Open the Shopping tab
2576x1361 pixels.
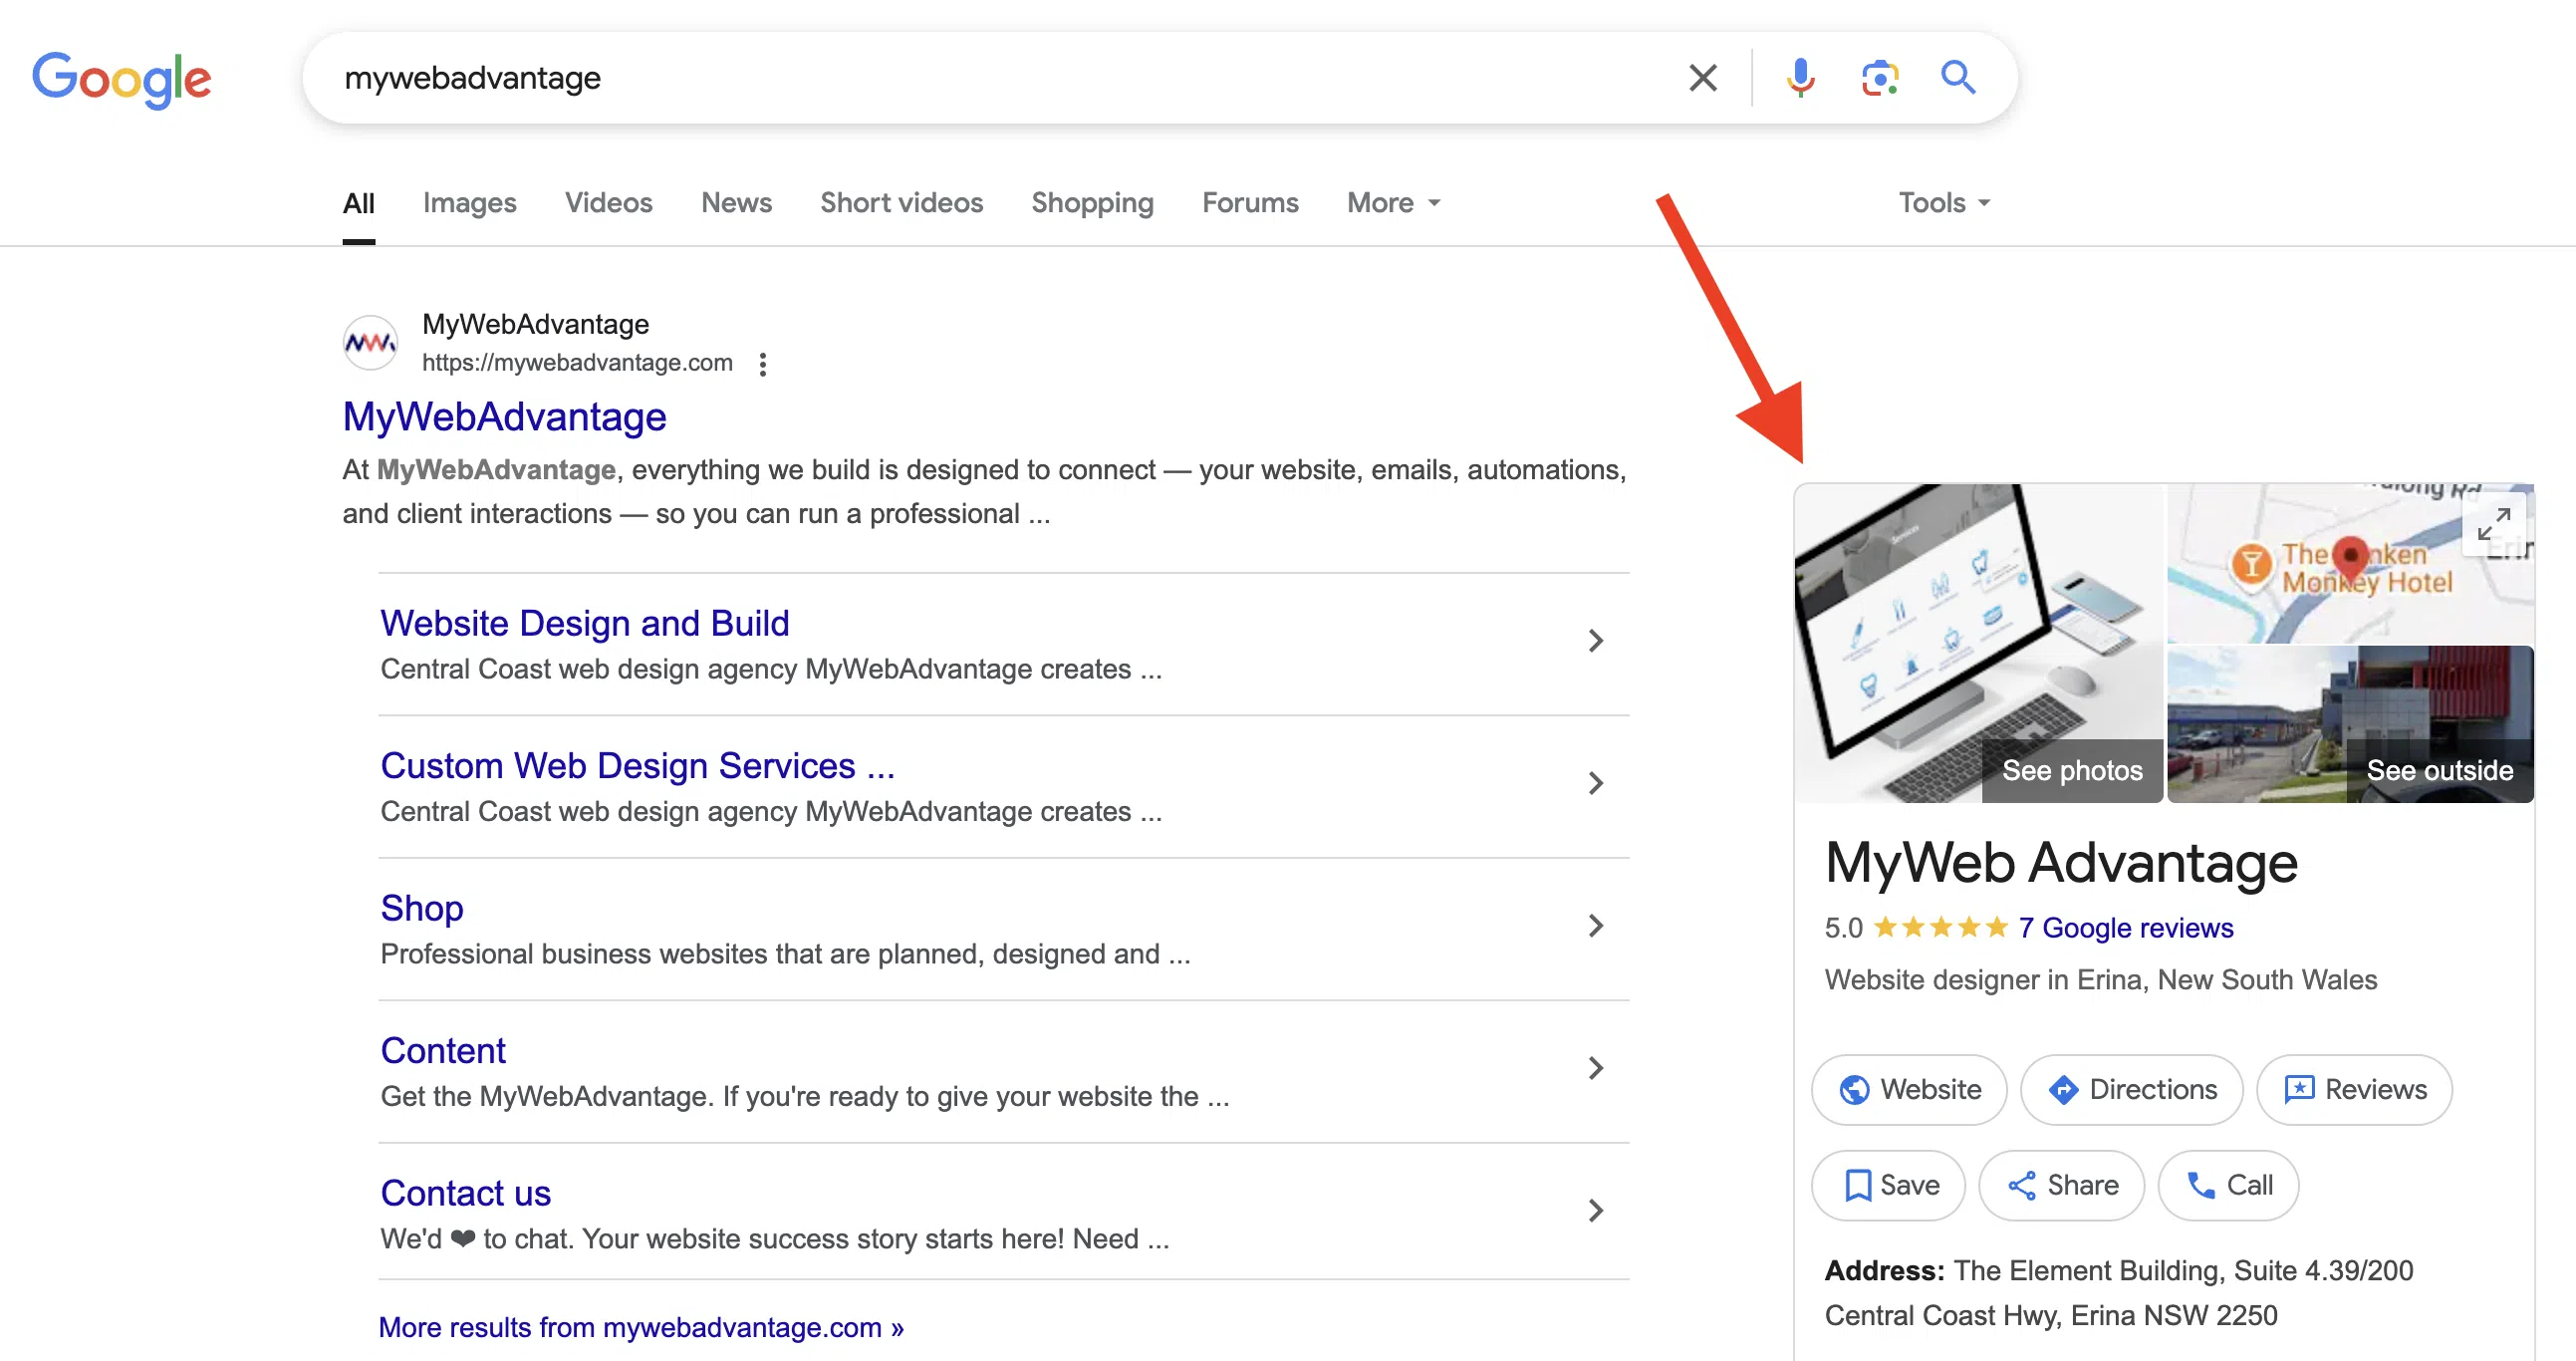[x=1092, y=203]
